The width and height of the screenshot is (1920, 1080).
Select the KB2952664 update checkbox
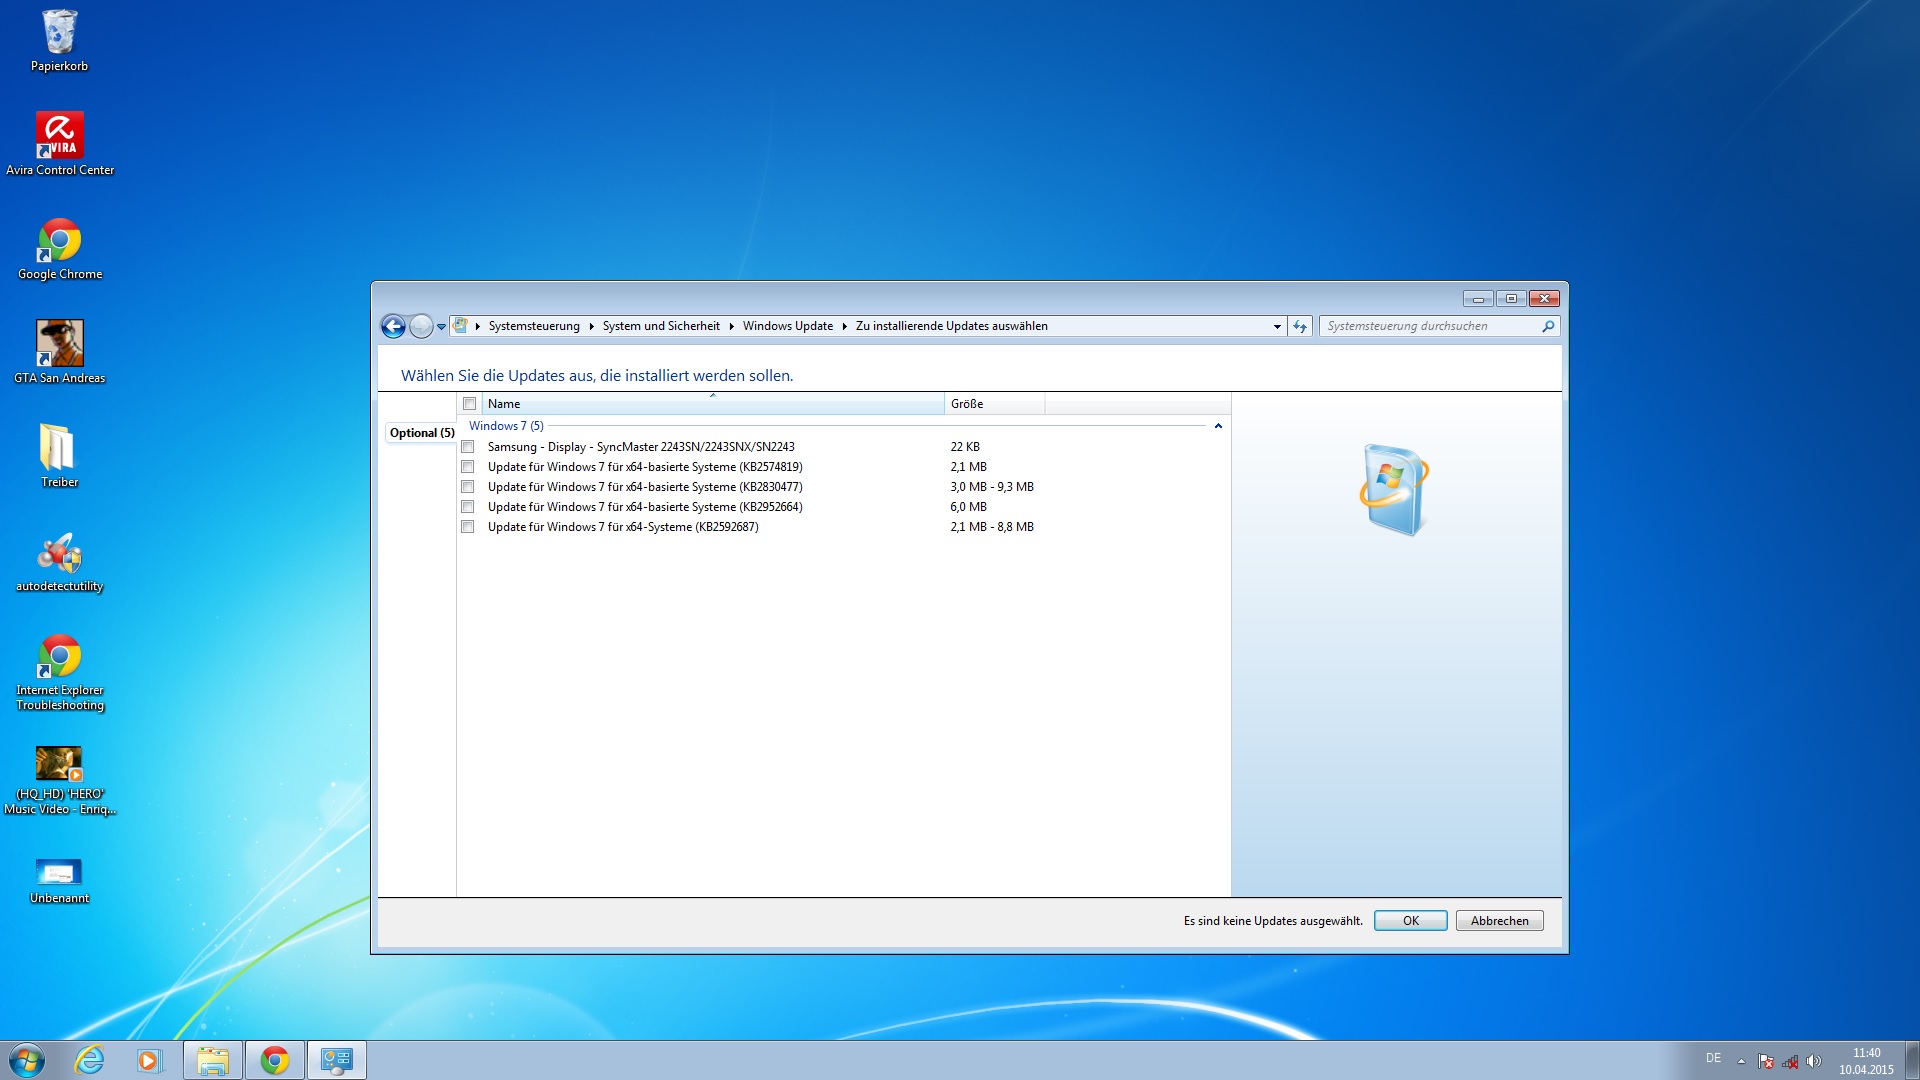(x=467, y=507)
